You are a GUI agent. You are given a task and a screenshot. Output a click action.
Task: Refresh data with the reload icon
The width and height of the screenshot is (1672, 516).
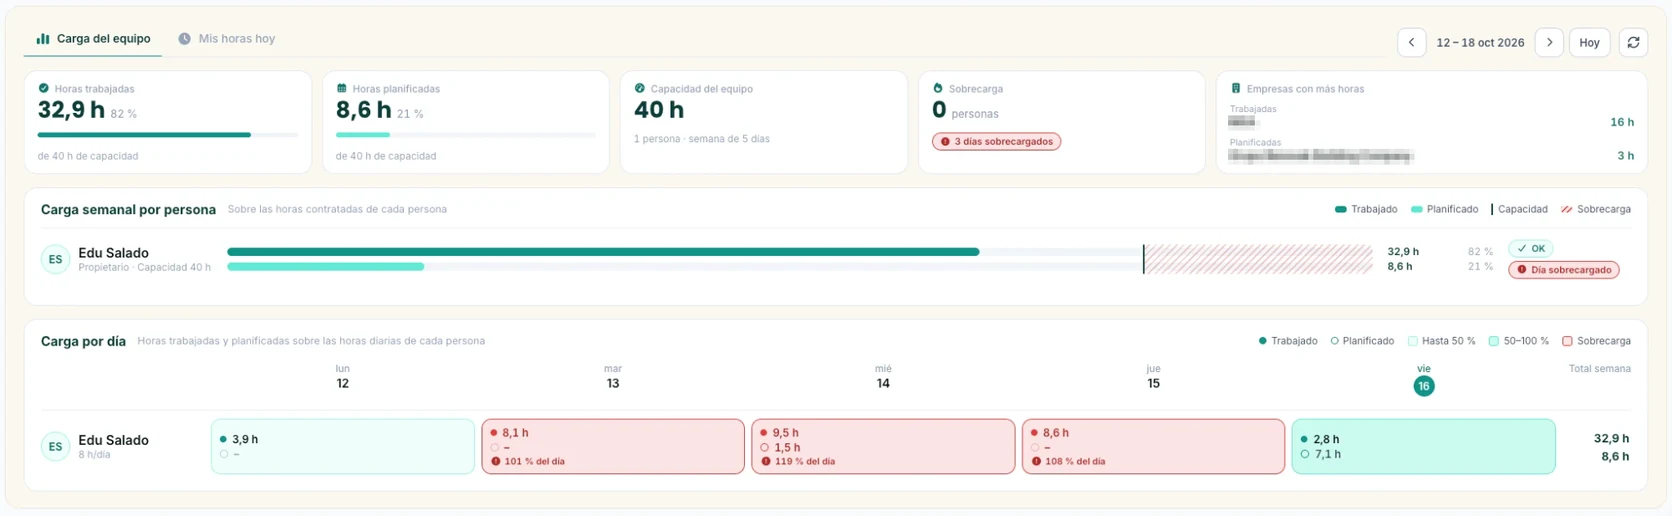point(1633,42)
